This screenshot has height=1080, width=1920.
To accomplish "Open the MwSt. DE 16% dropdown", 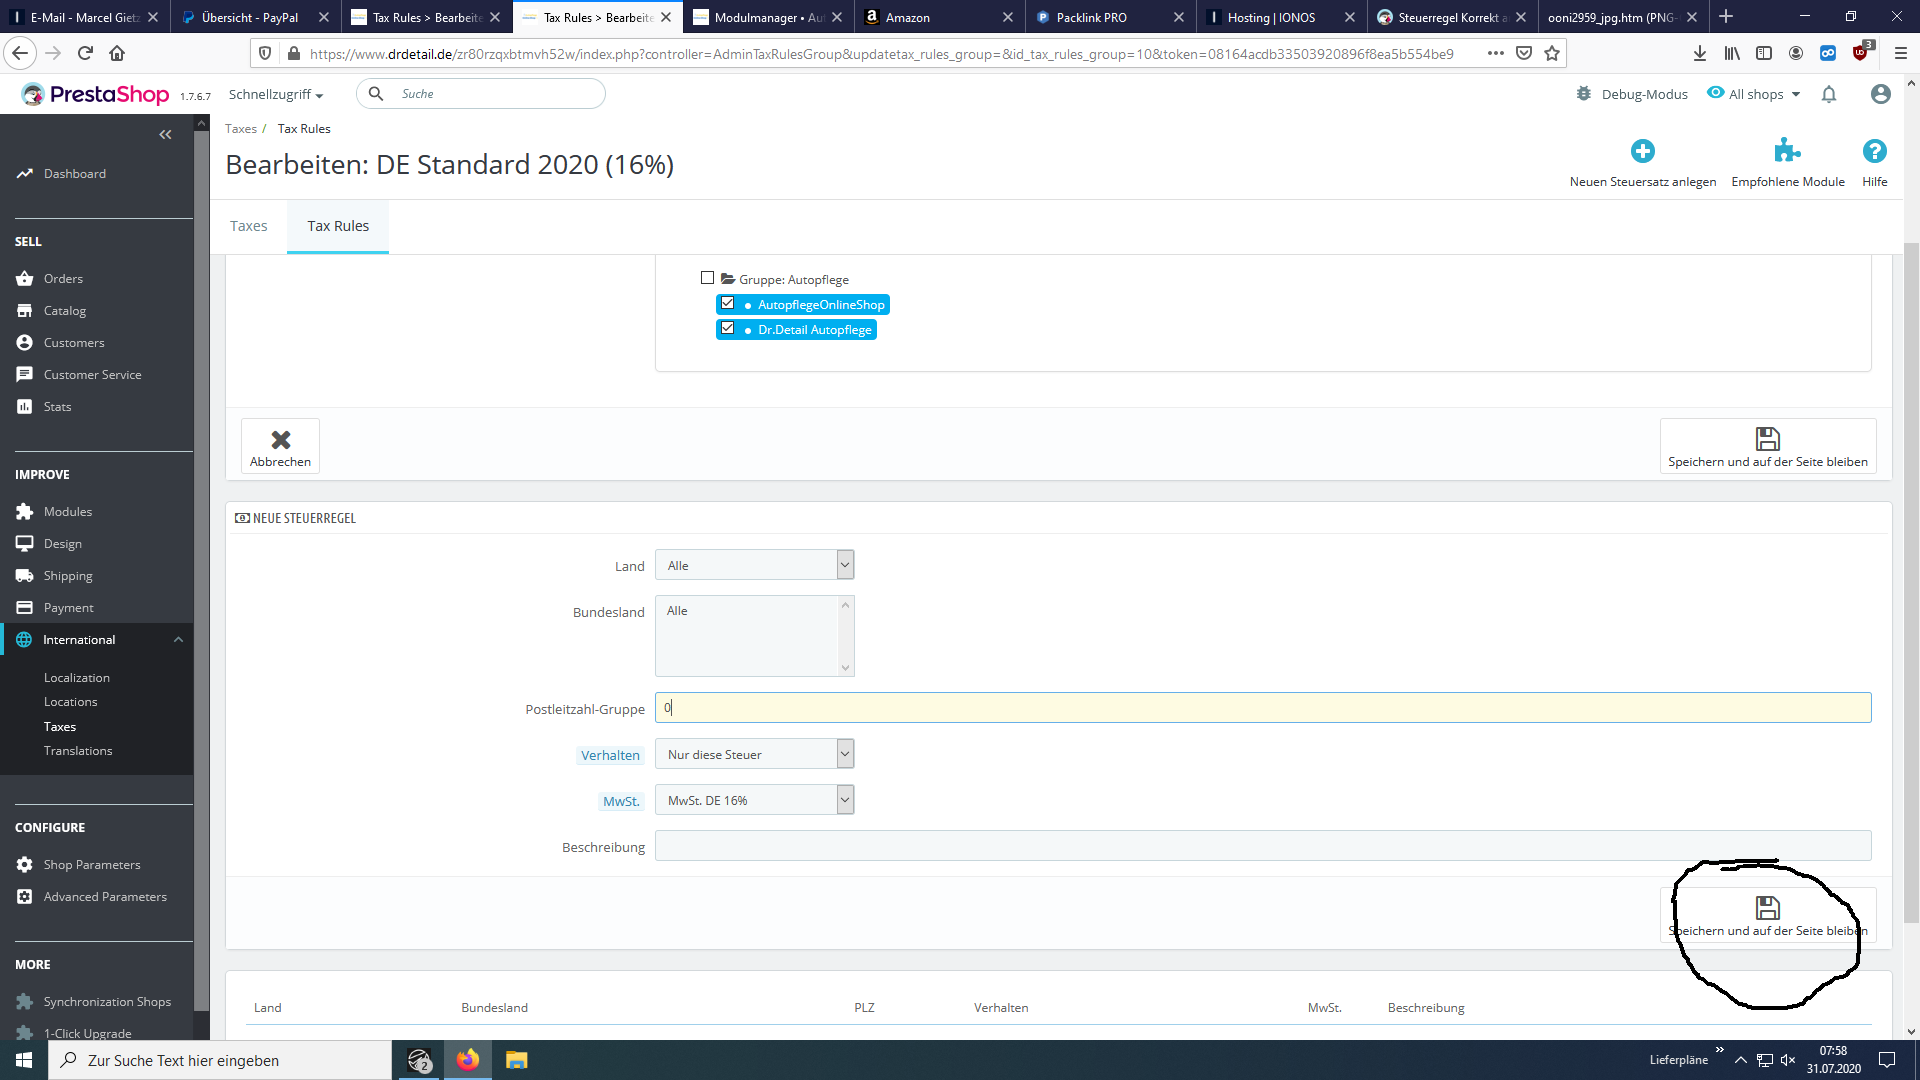I will click(x=754, y=799).
